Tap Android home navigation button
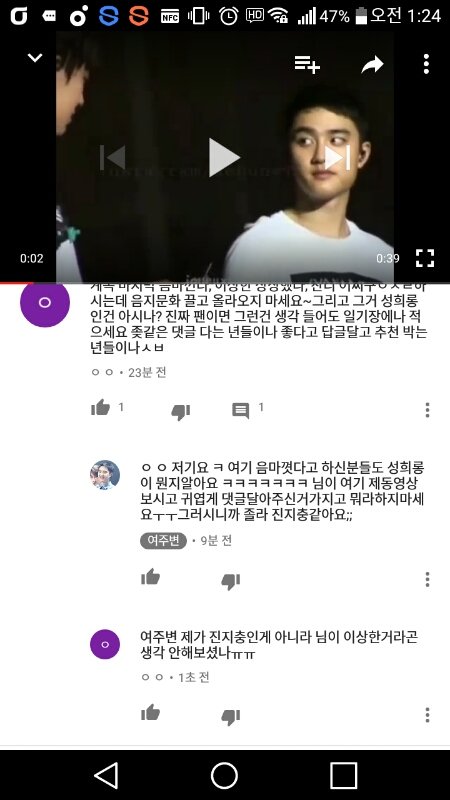The height and width of the screenshot is (800, 450). pos(224,776)
